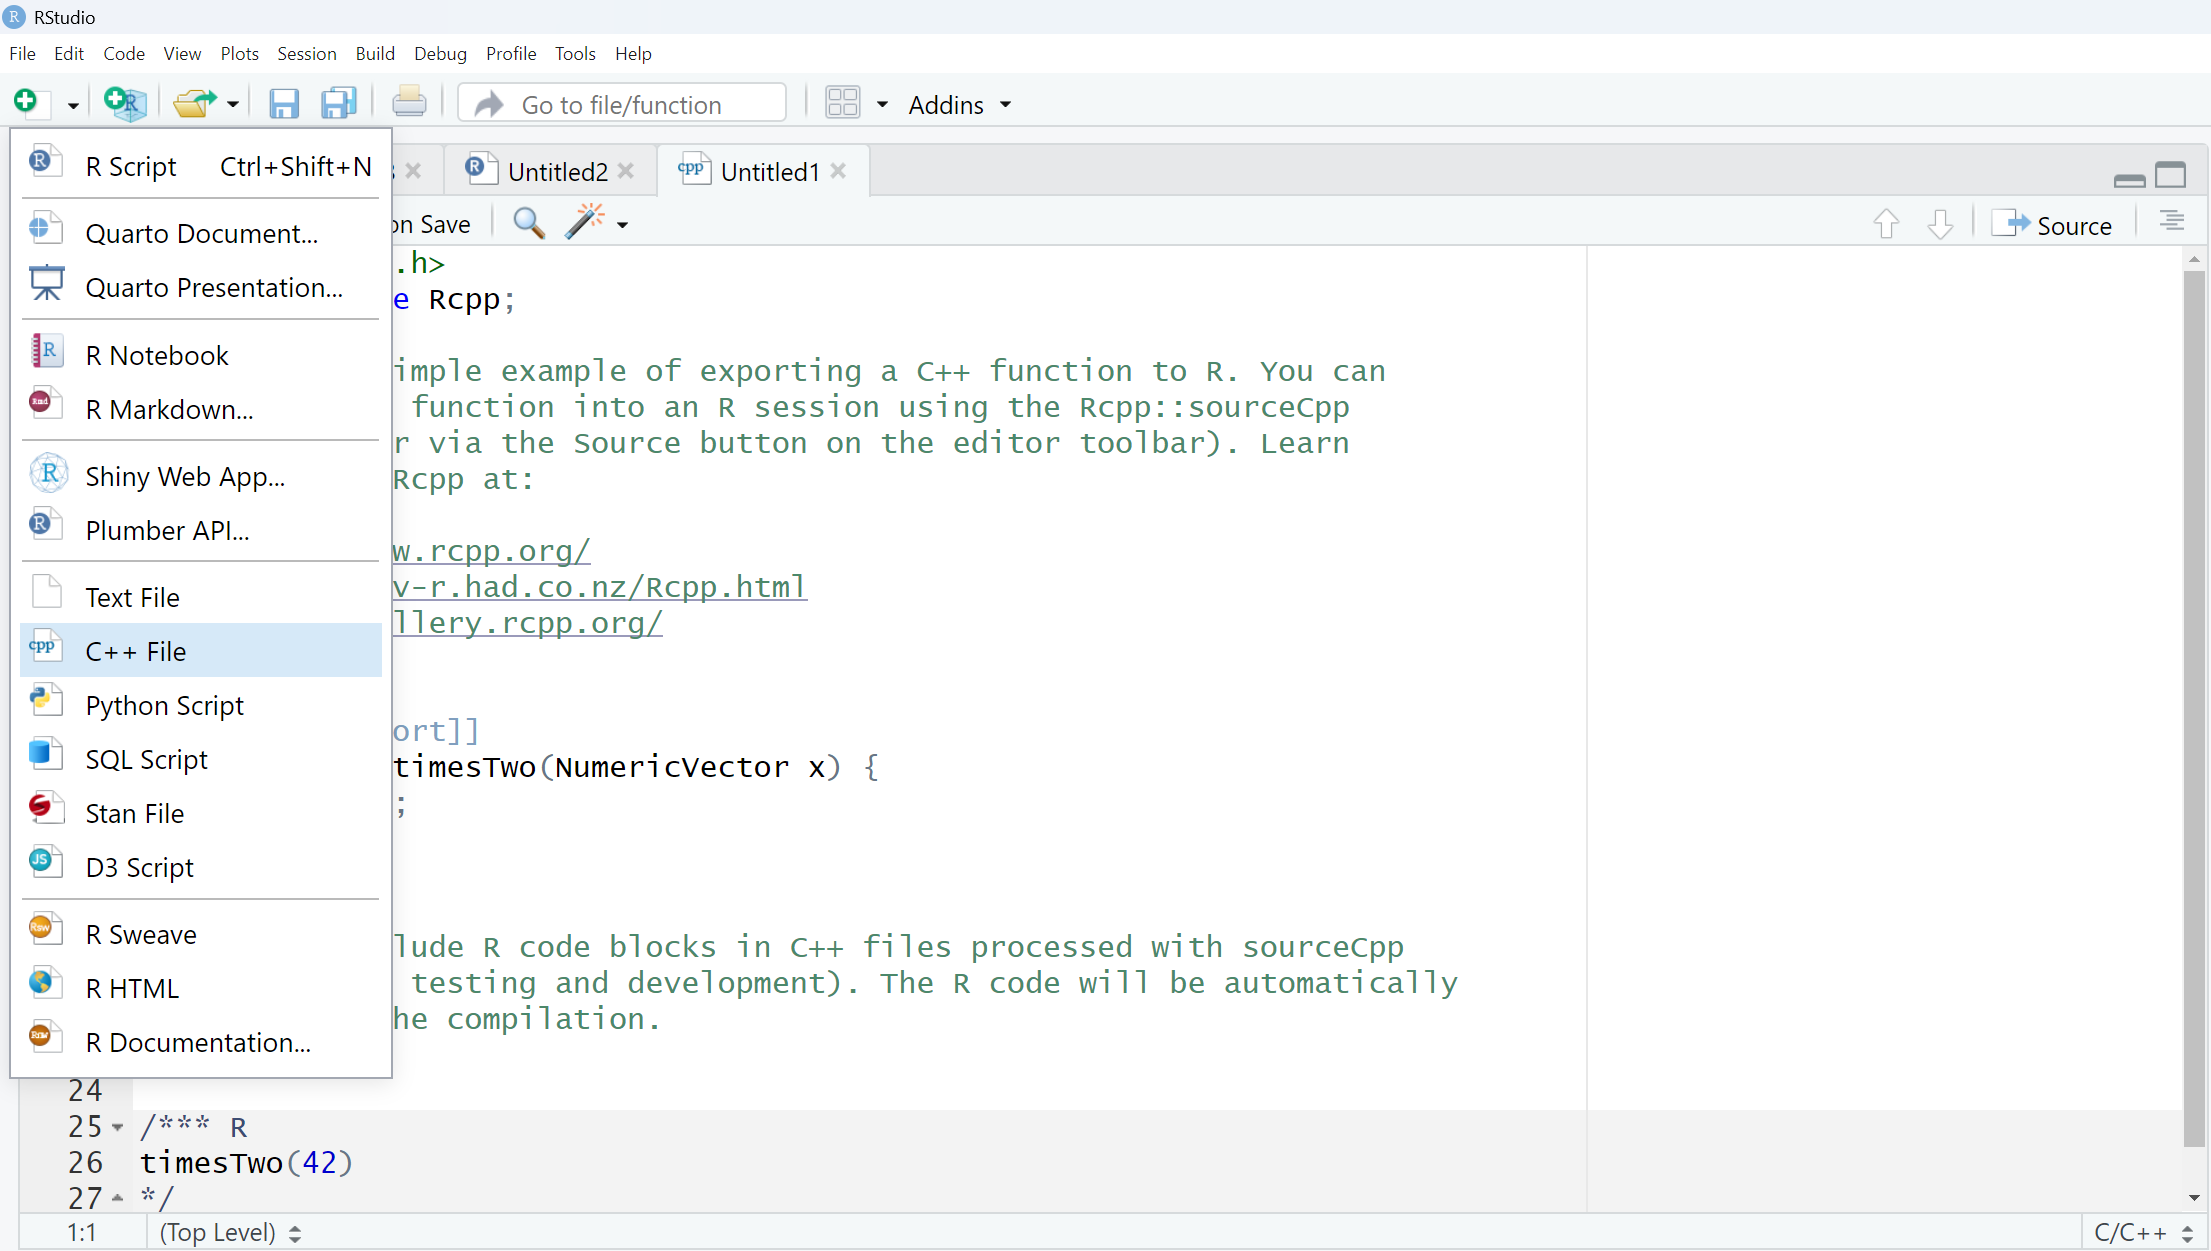
Task: Click the Create a project icon
Action: (125, 104)
